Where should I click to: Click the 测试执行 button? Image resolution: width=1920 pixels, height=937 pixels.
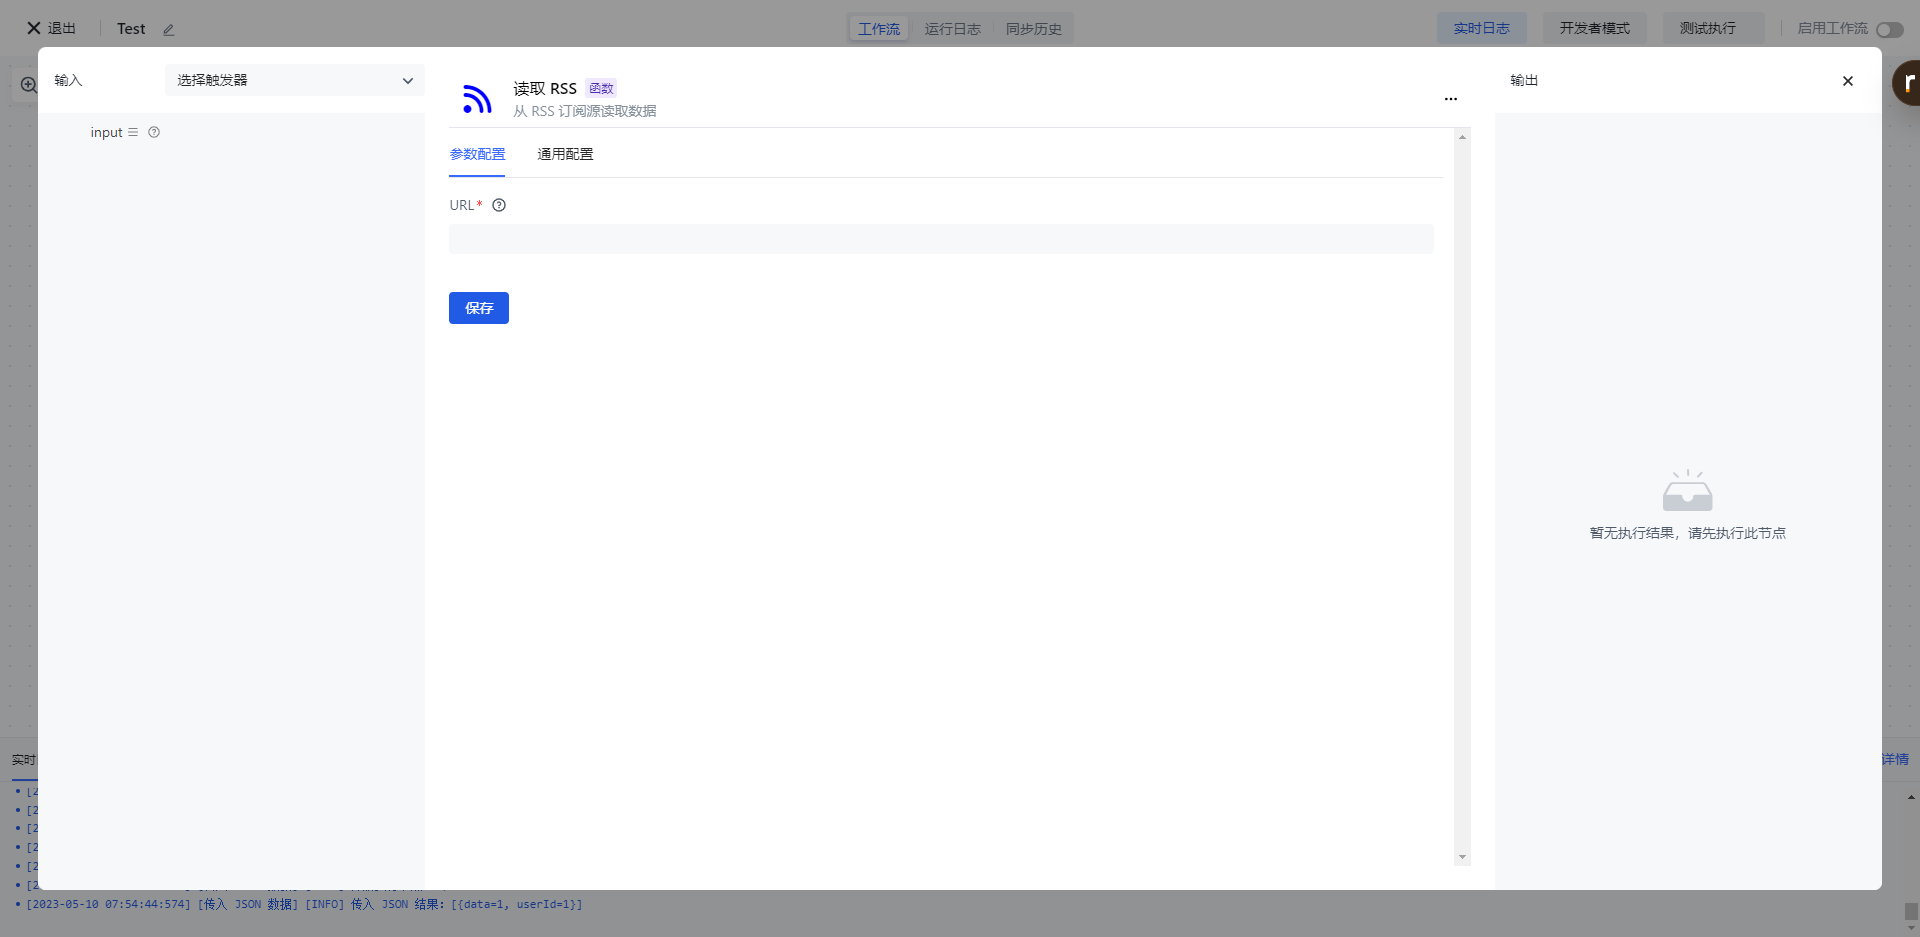[1707, 28]
